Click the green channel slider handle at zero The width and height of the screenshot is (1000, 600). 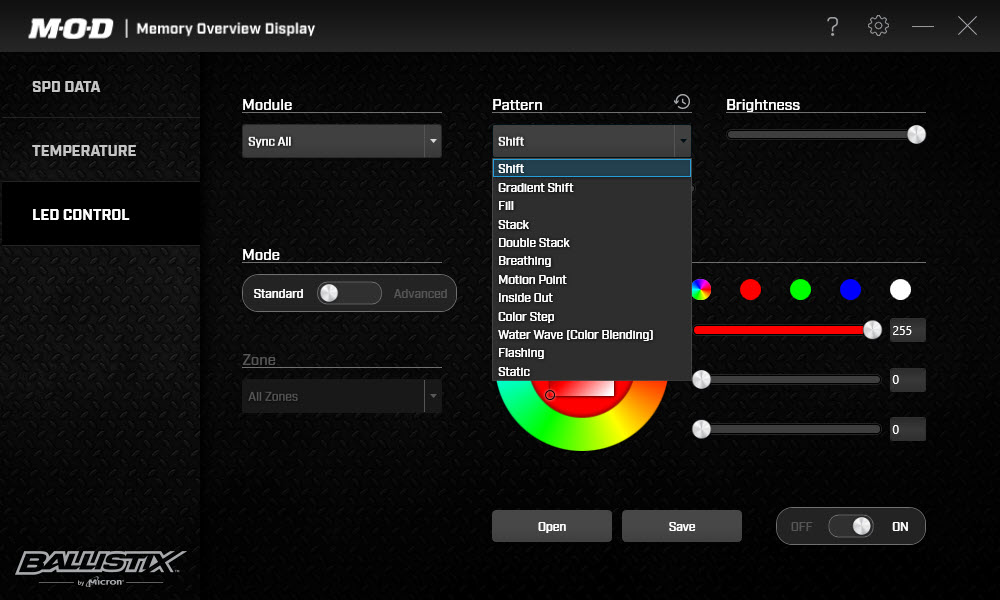click(702, 379)
